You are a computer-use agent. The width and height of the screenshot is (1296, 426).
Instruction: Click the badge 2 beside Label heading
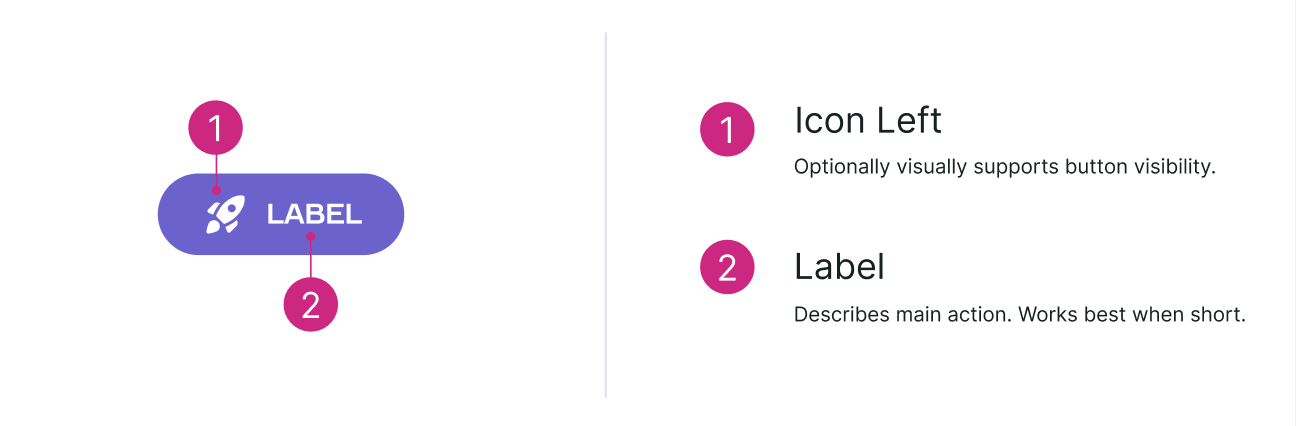tap(727, 267)
